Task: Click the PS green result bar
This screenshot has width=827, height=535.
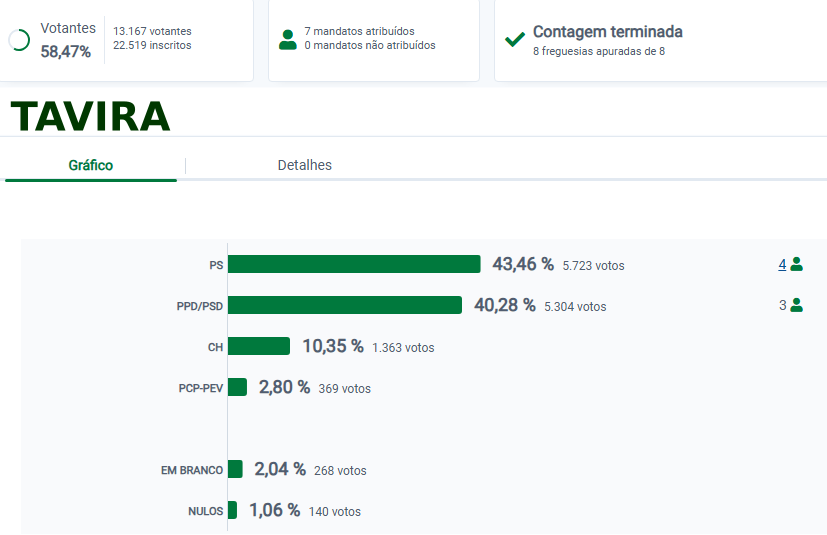Action: (x=354, y=265)
